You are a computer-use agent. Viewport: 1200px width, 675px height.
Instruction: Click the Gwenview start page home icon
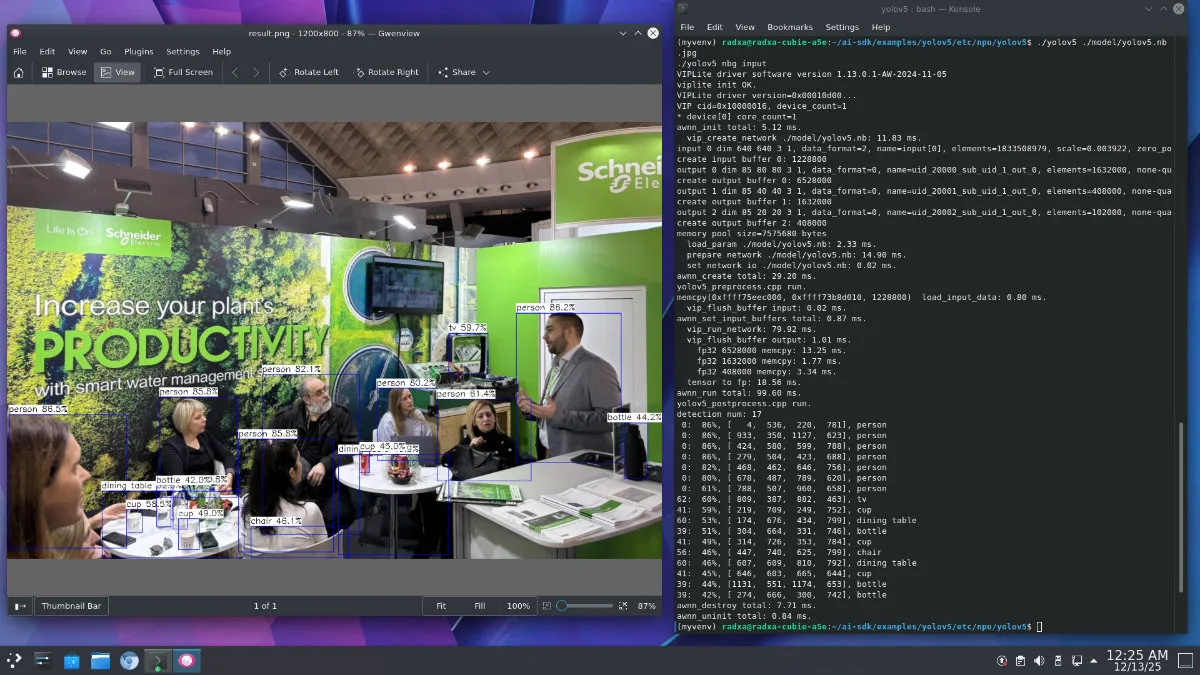pyautogui.click(x=18, y=72)
